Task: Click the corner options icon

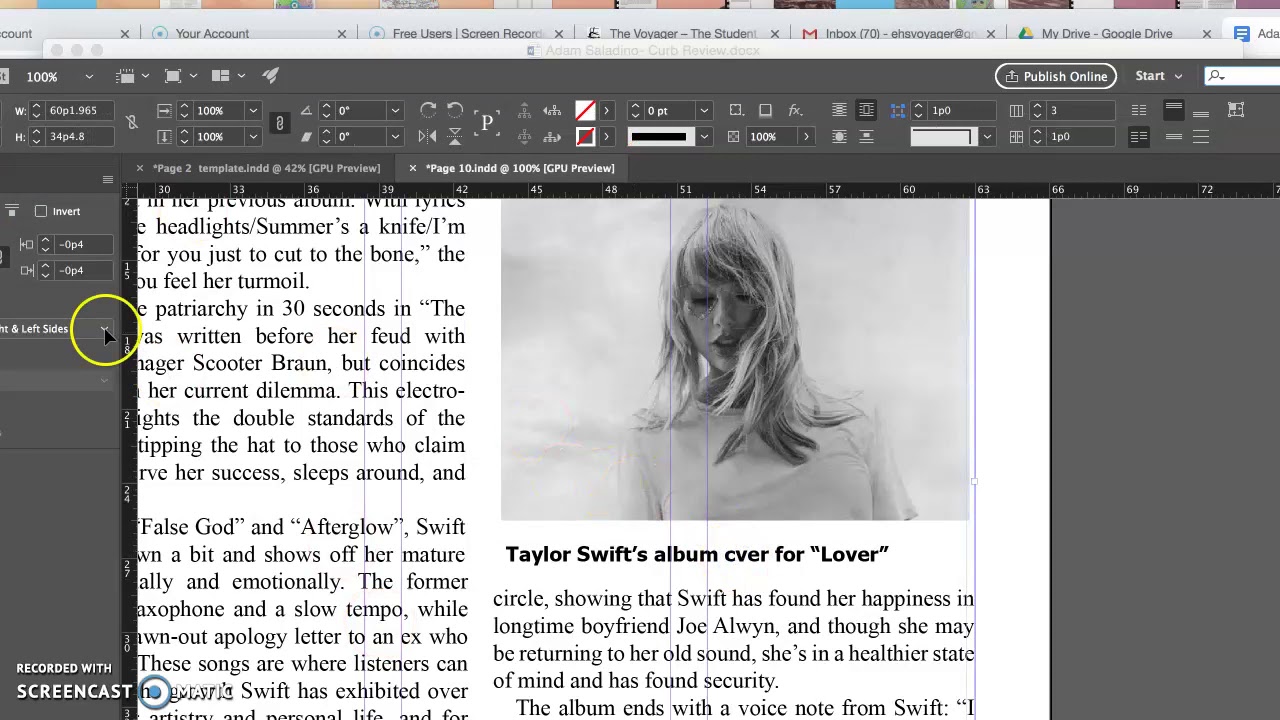Action: [x=736, y=110]
